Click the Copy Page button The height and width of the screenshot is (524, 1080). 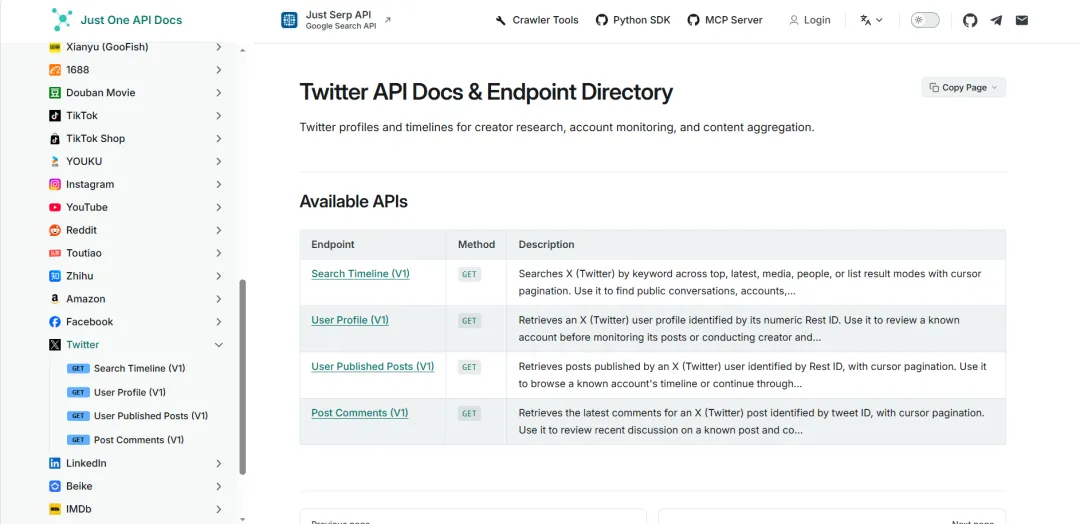pyautogui.click(x=964, y=87)
